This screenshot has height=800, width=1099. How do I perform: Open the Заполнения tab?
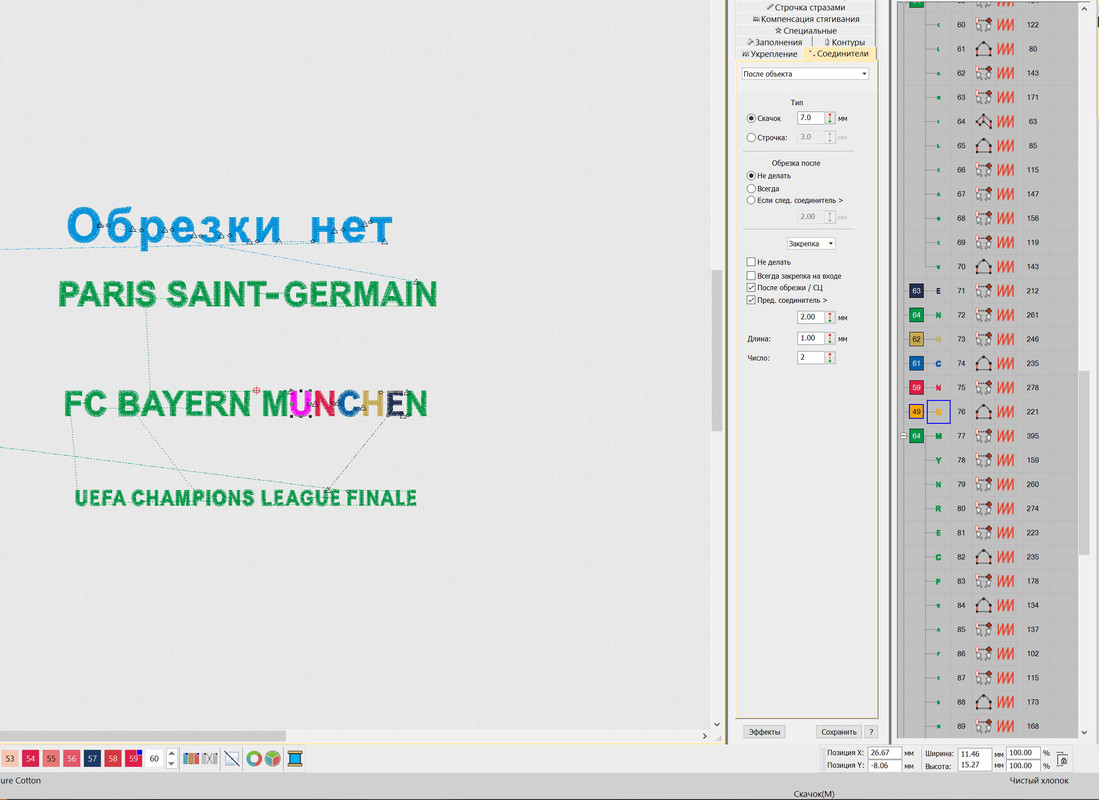pyautogui.click(x=774, y=42)
